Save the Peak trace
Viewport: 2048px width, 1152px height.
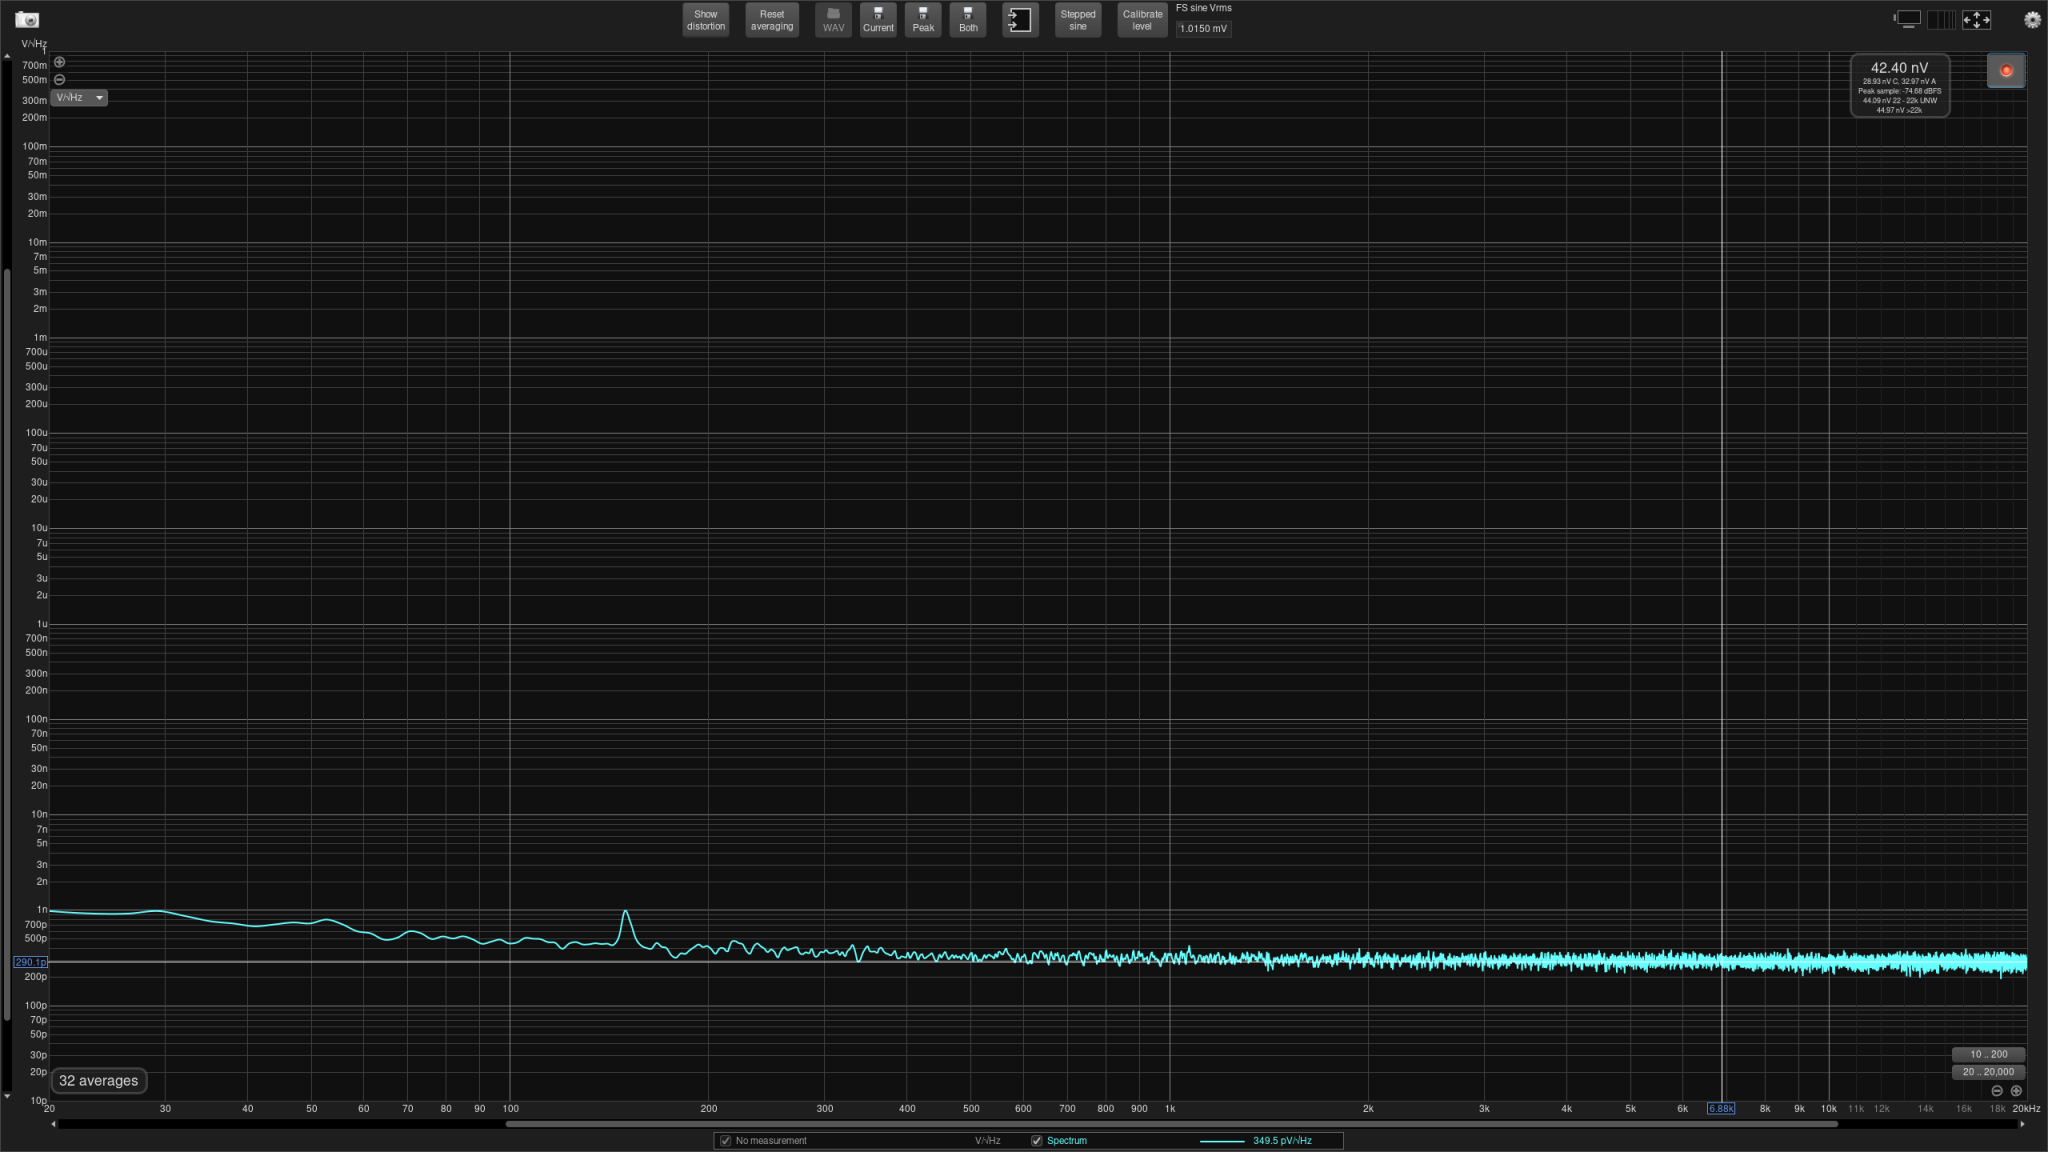[x=923, y=20]
